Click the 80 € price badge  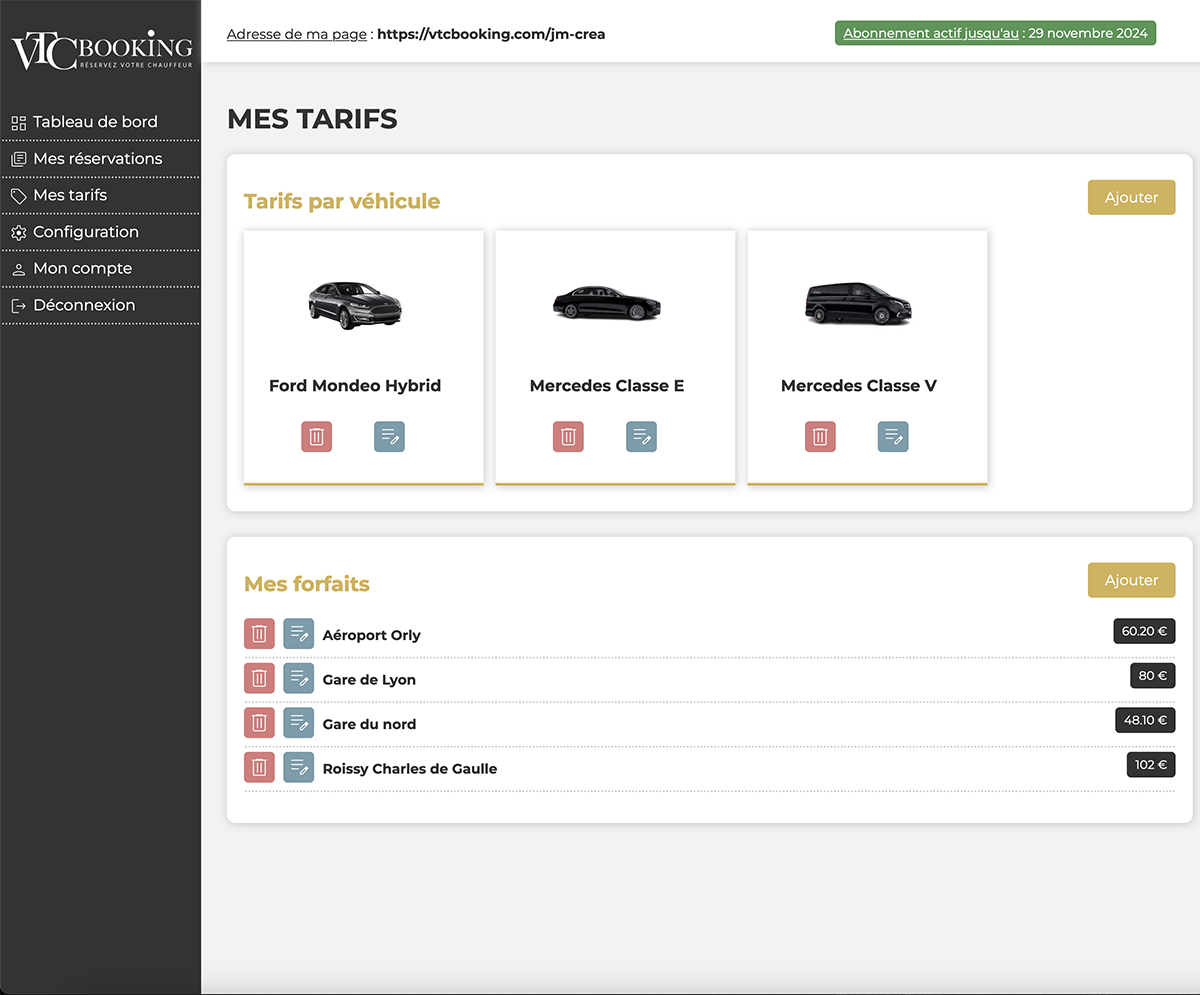1152,675
